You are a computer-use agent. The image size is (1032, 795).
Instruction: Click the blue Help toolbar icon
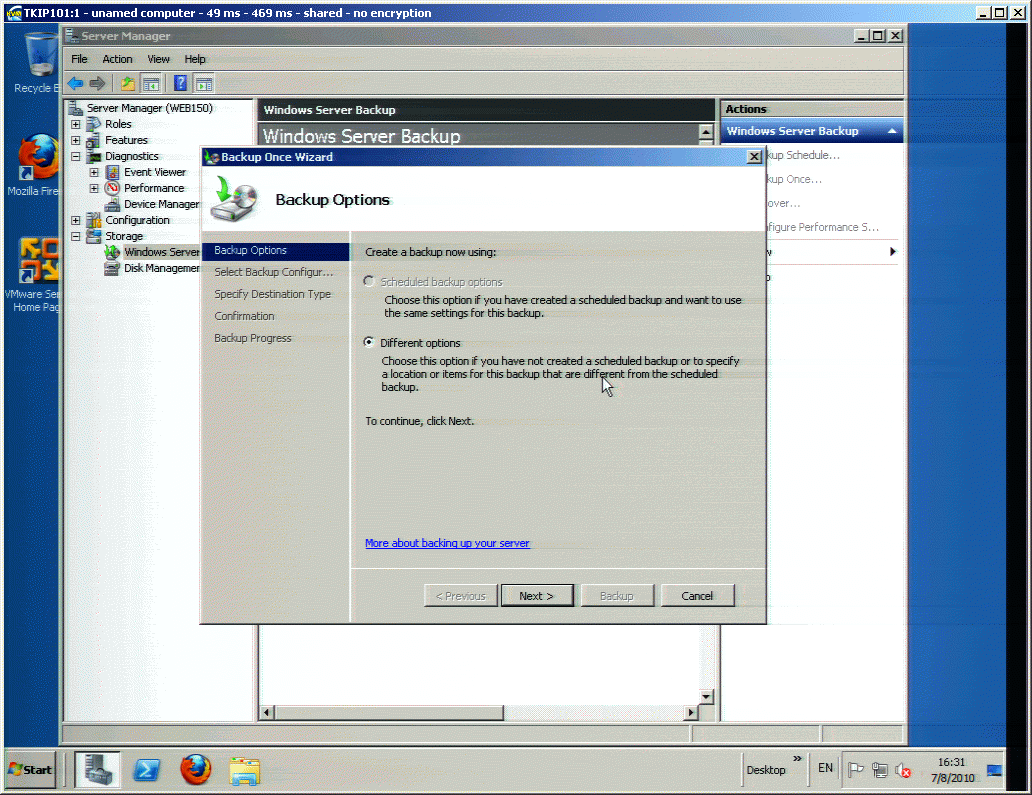click(x=180, y=84)
